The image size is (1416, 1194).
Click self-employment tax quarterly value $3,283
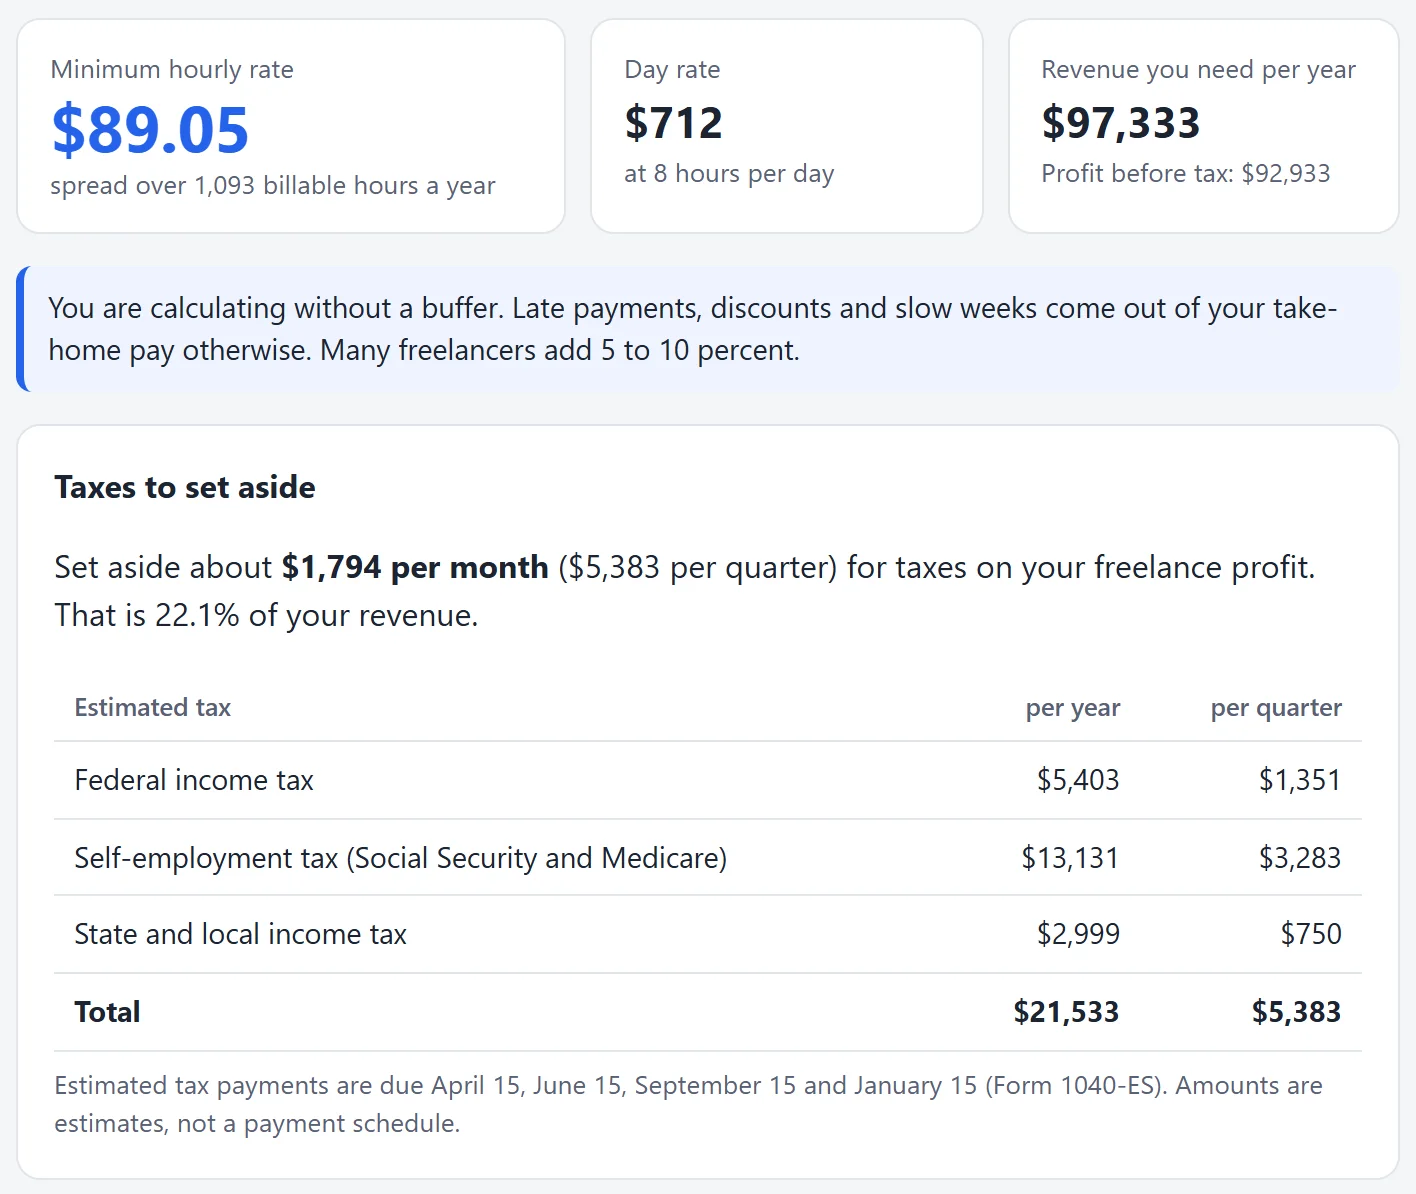[x=1300, y=858]
